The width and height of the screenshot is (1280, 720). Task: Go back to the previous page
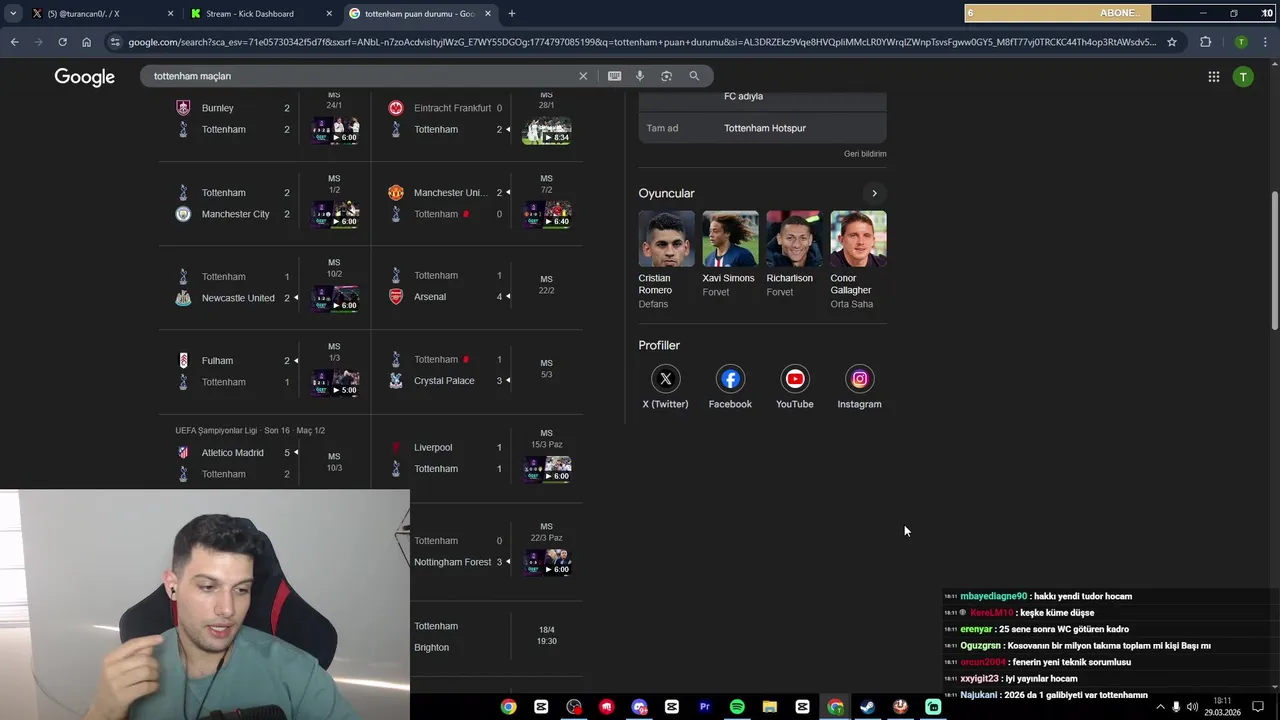[x=14, y=42]
